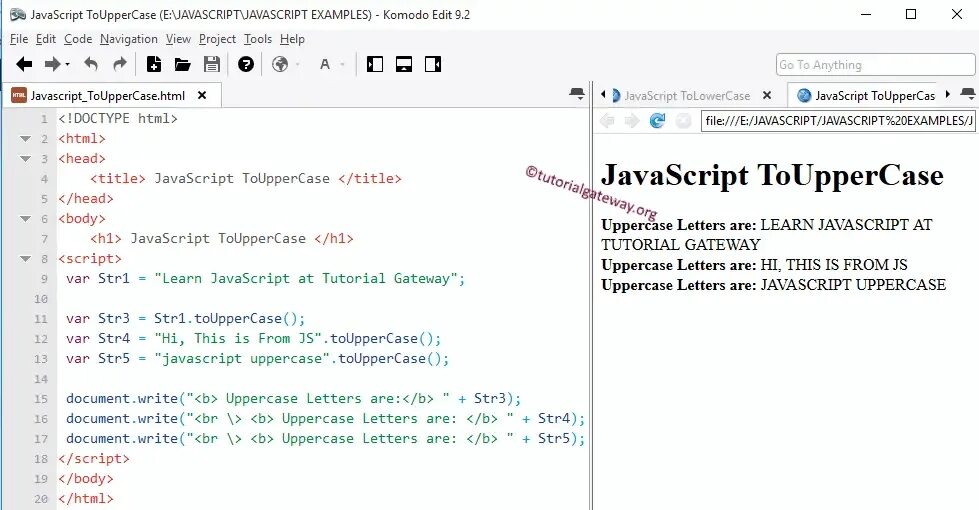The image size is (979, 510).
Task: Select the Javascript_ToUpperCase.html editor tab
Action: click(x=107, y=96)
